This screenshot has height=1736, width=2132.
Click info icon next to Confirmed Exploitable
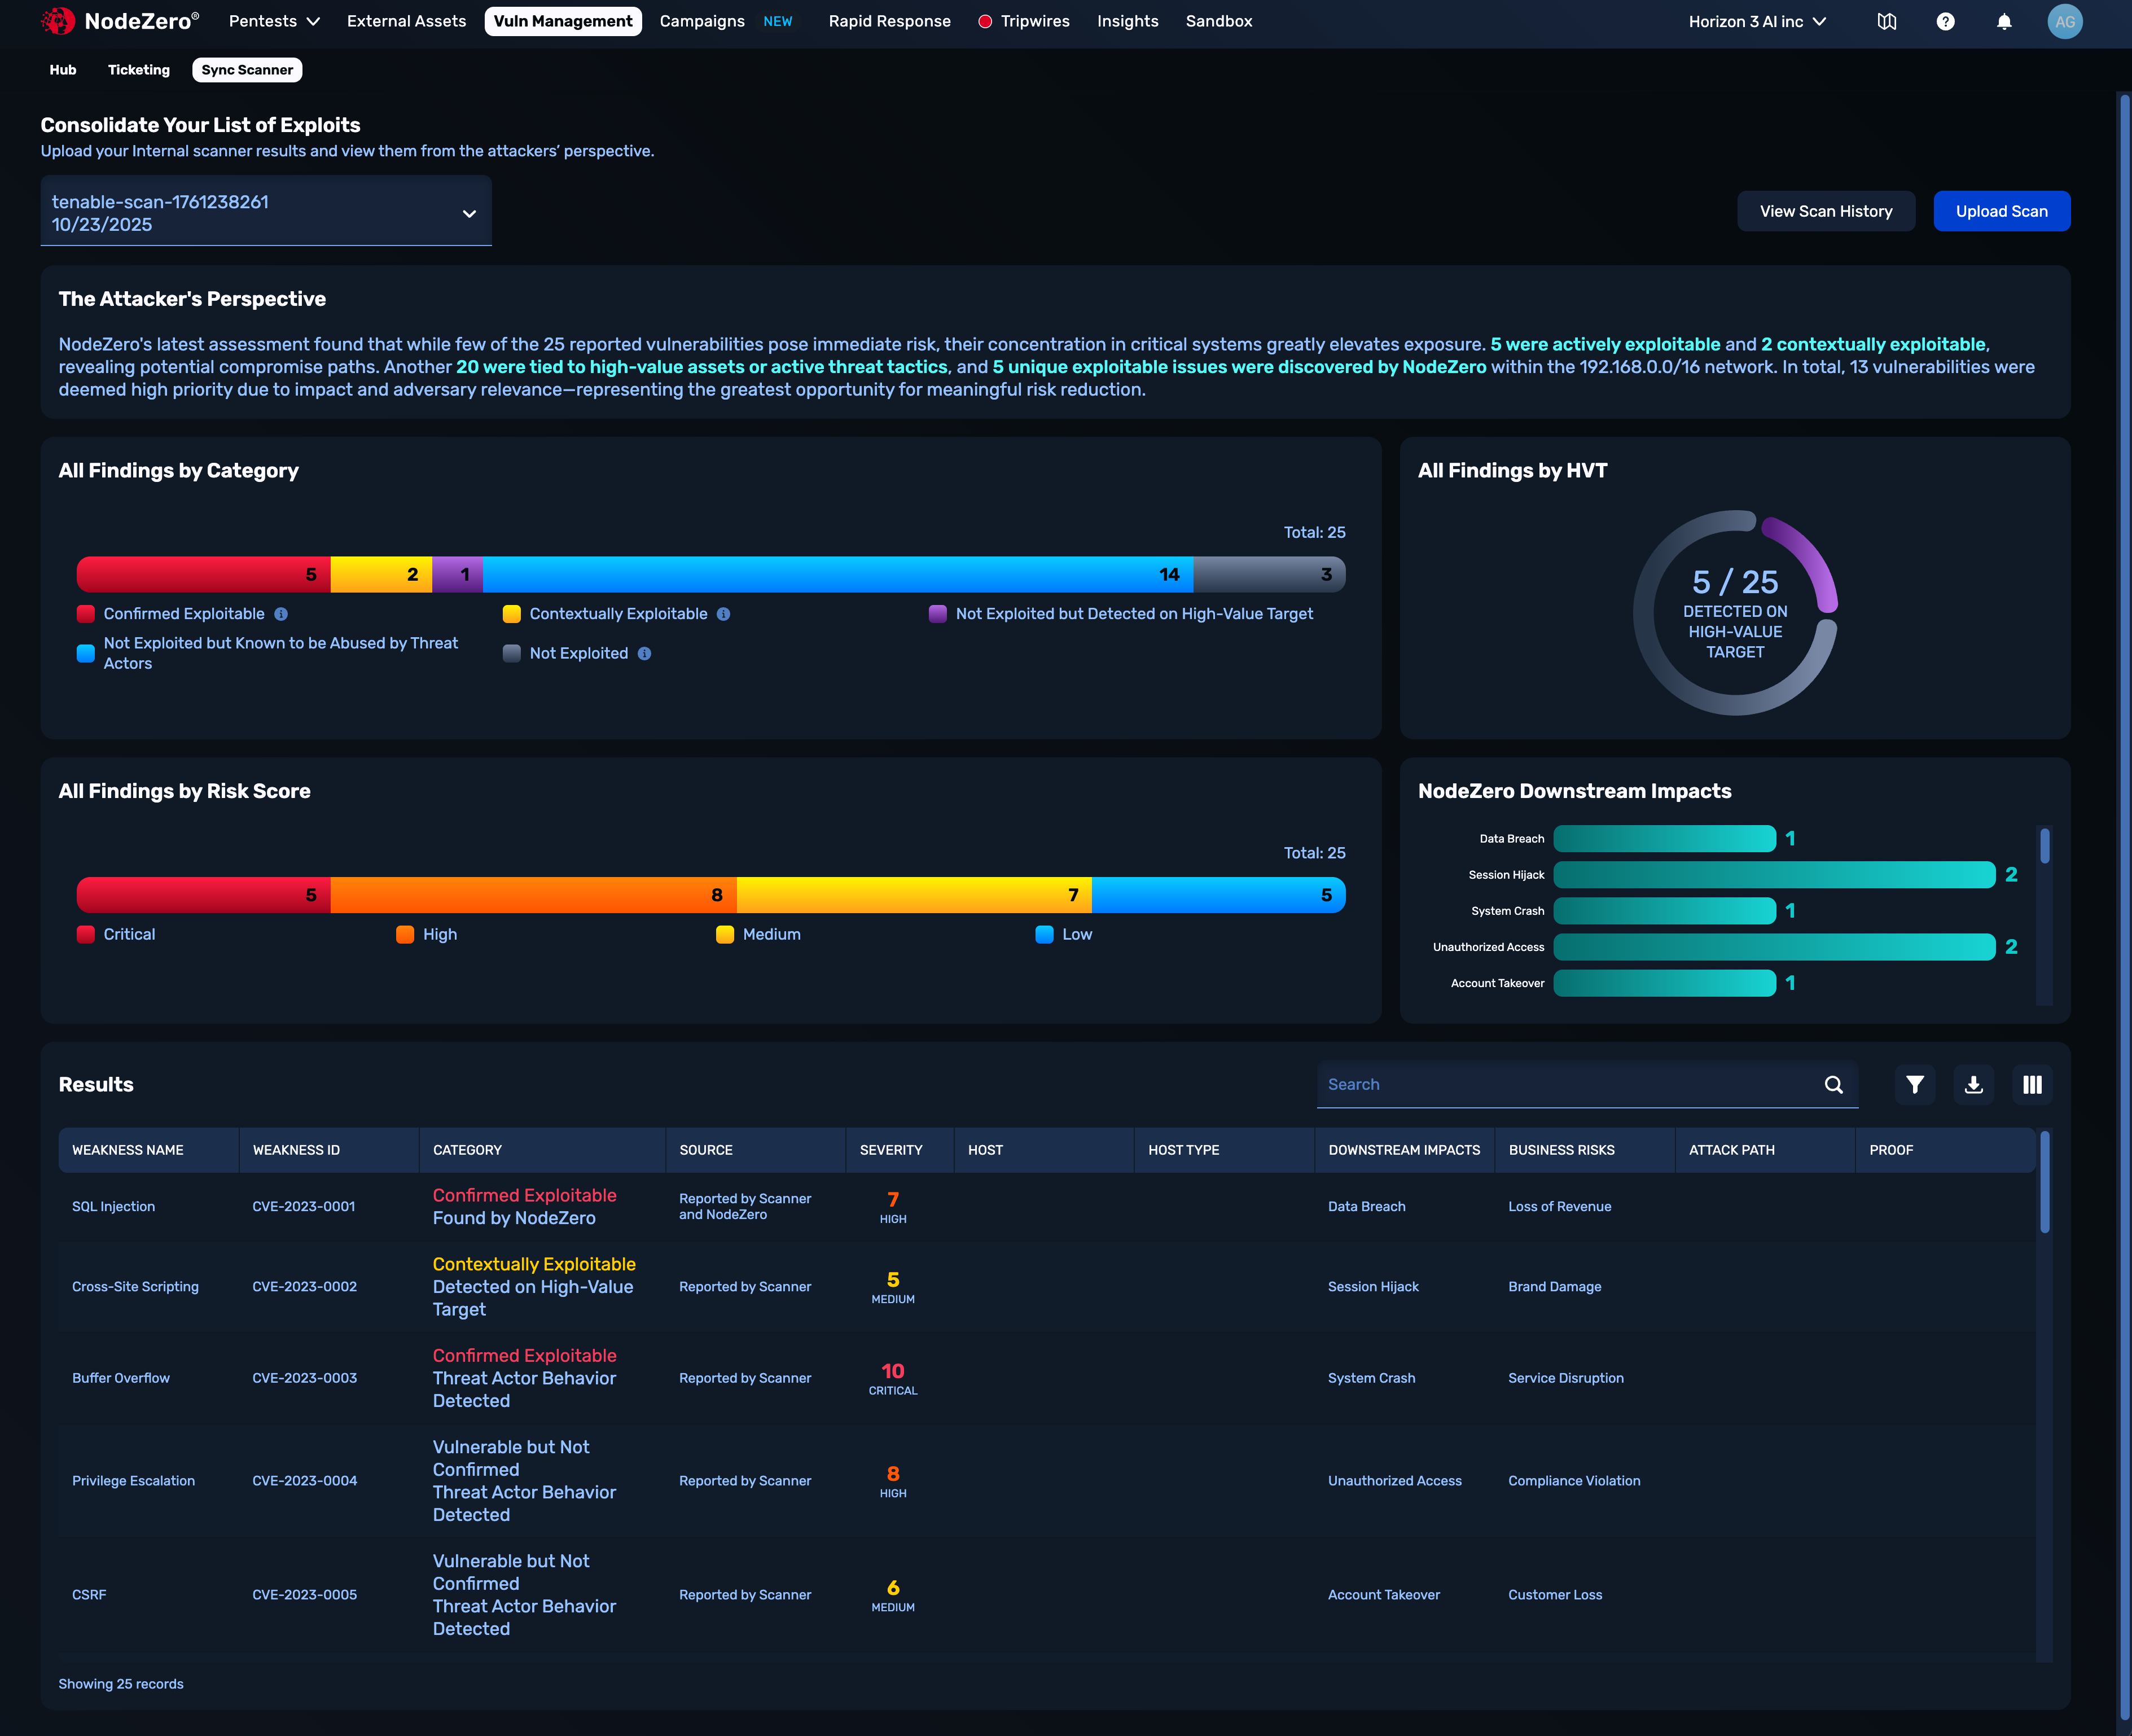pos(281,614)
